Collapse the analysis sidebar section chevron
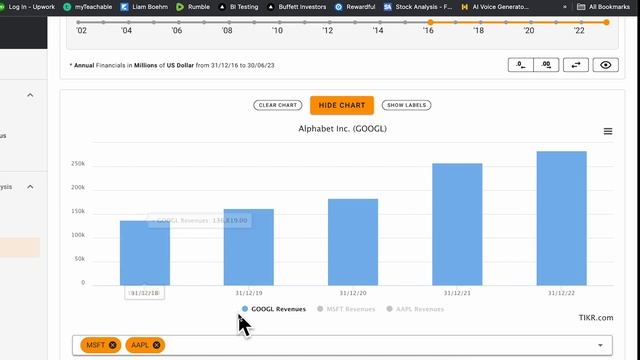This screenshot has height=360, width=640. [30, 187]
